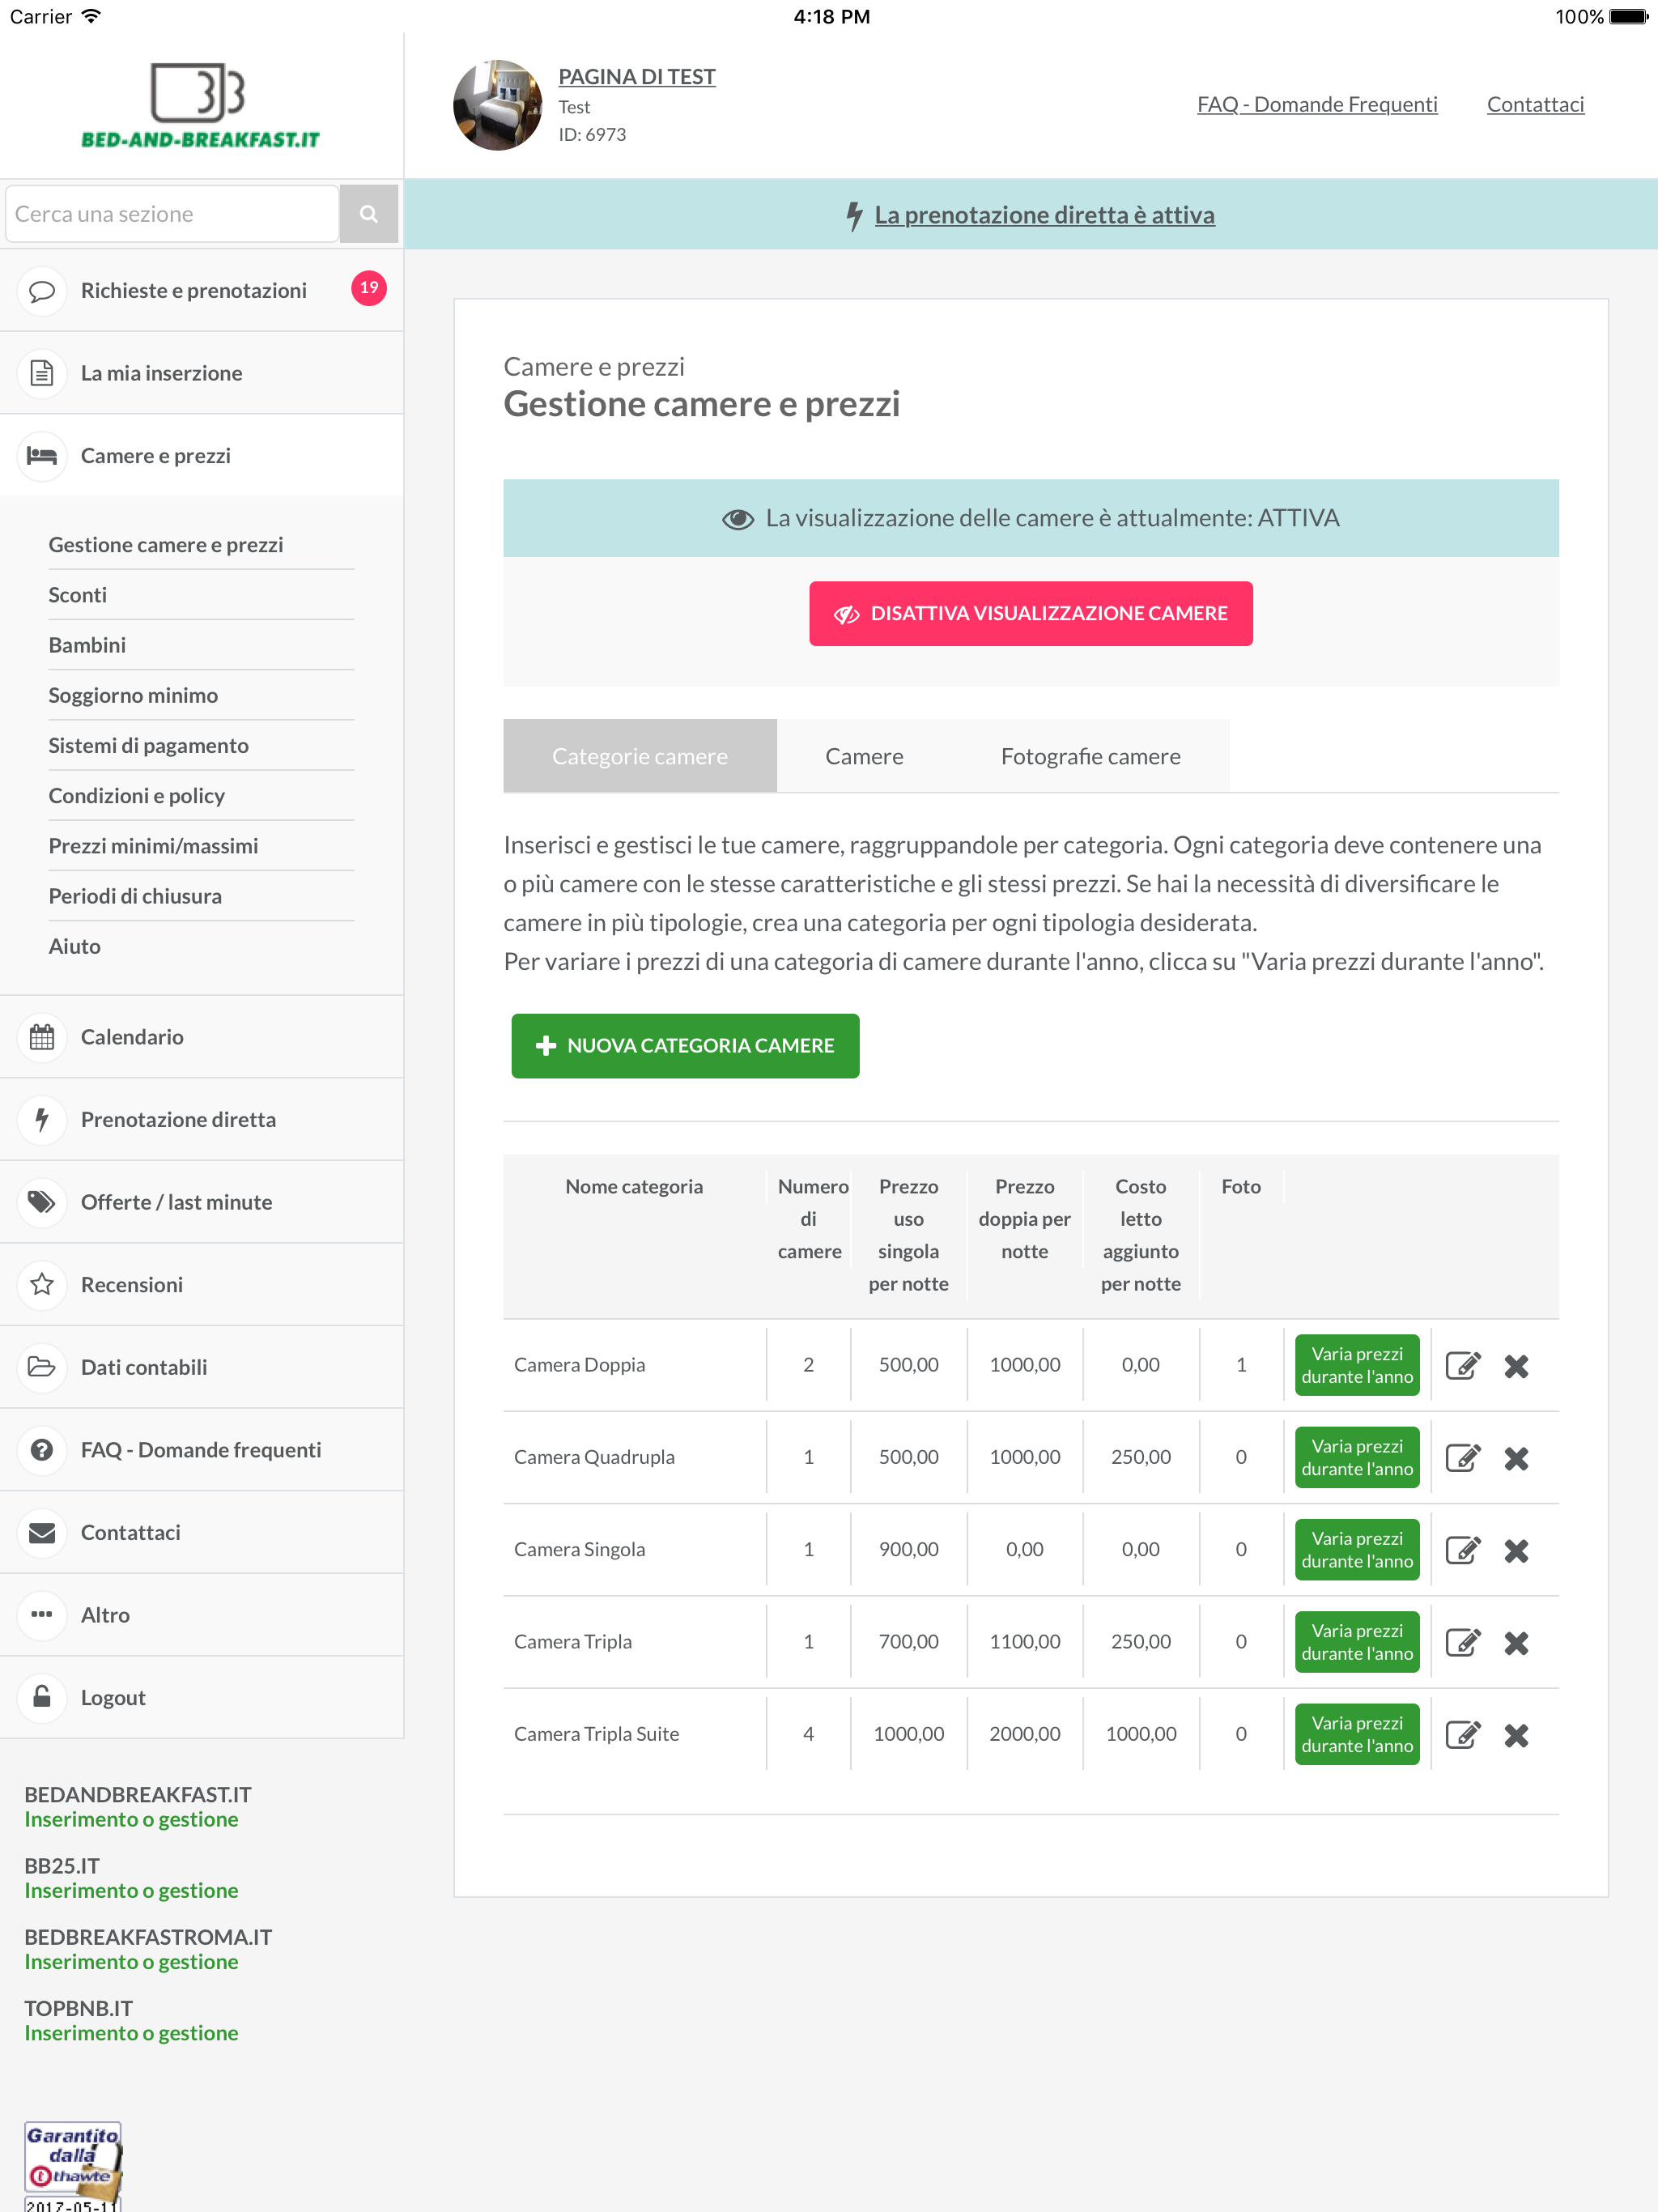This screenshot has height=2212, width=1658.
Task: Click the Thawte guarantee seal
Action: point(72,2165)
